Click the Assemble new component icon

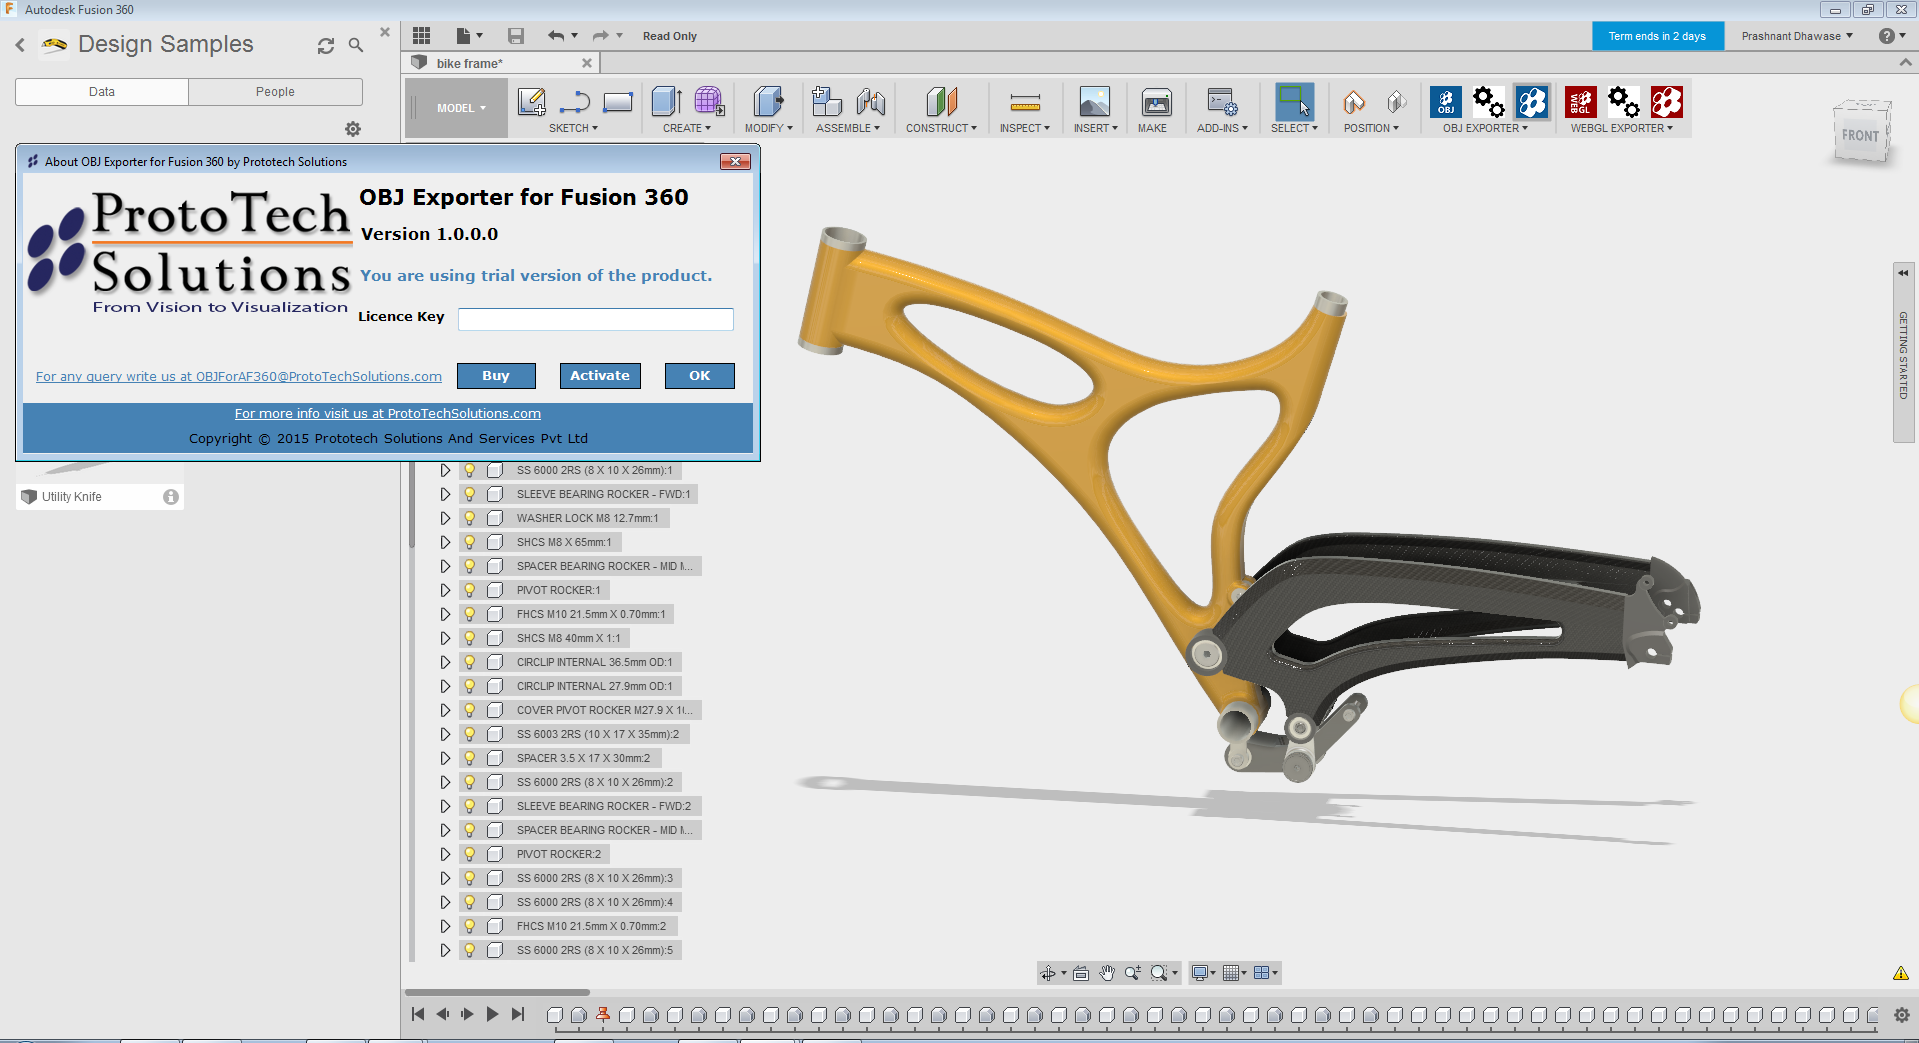tap(827, 102)
